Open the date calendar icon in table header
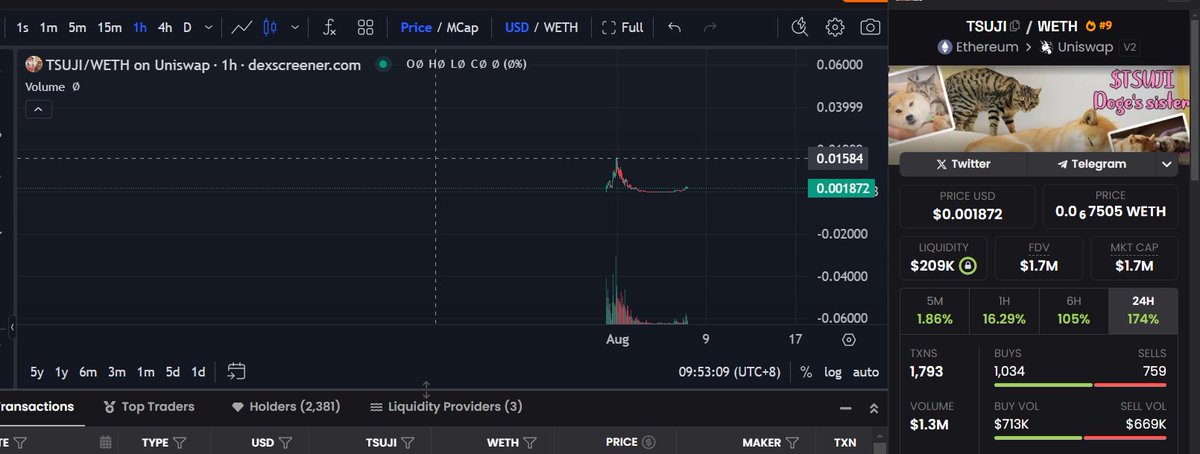Viewport: 1200px width, 454px height. [107, 442]
